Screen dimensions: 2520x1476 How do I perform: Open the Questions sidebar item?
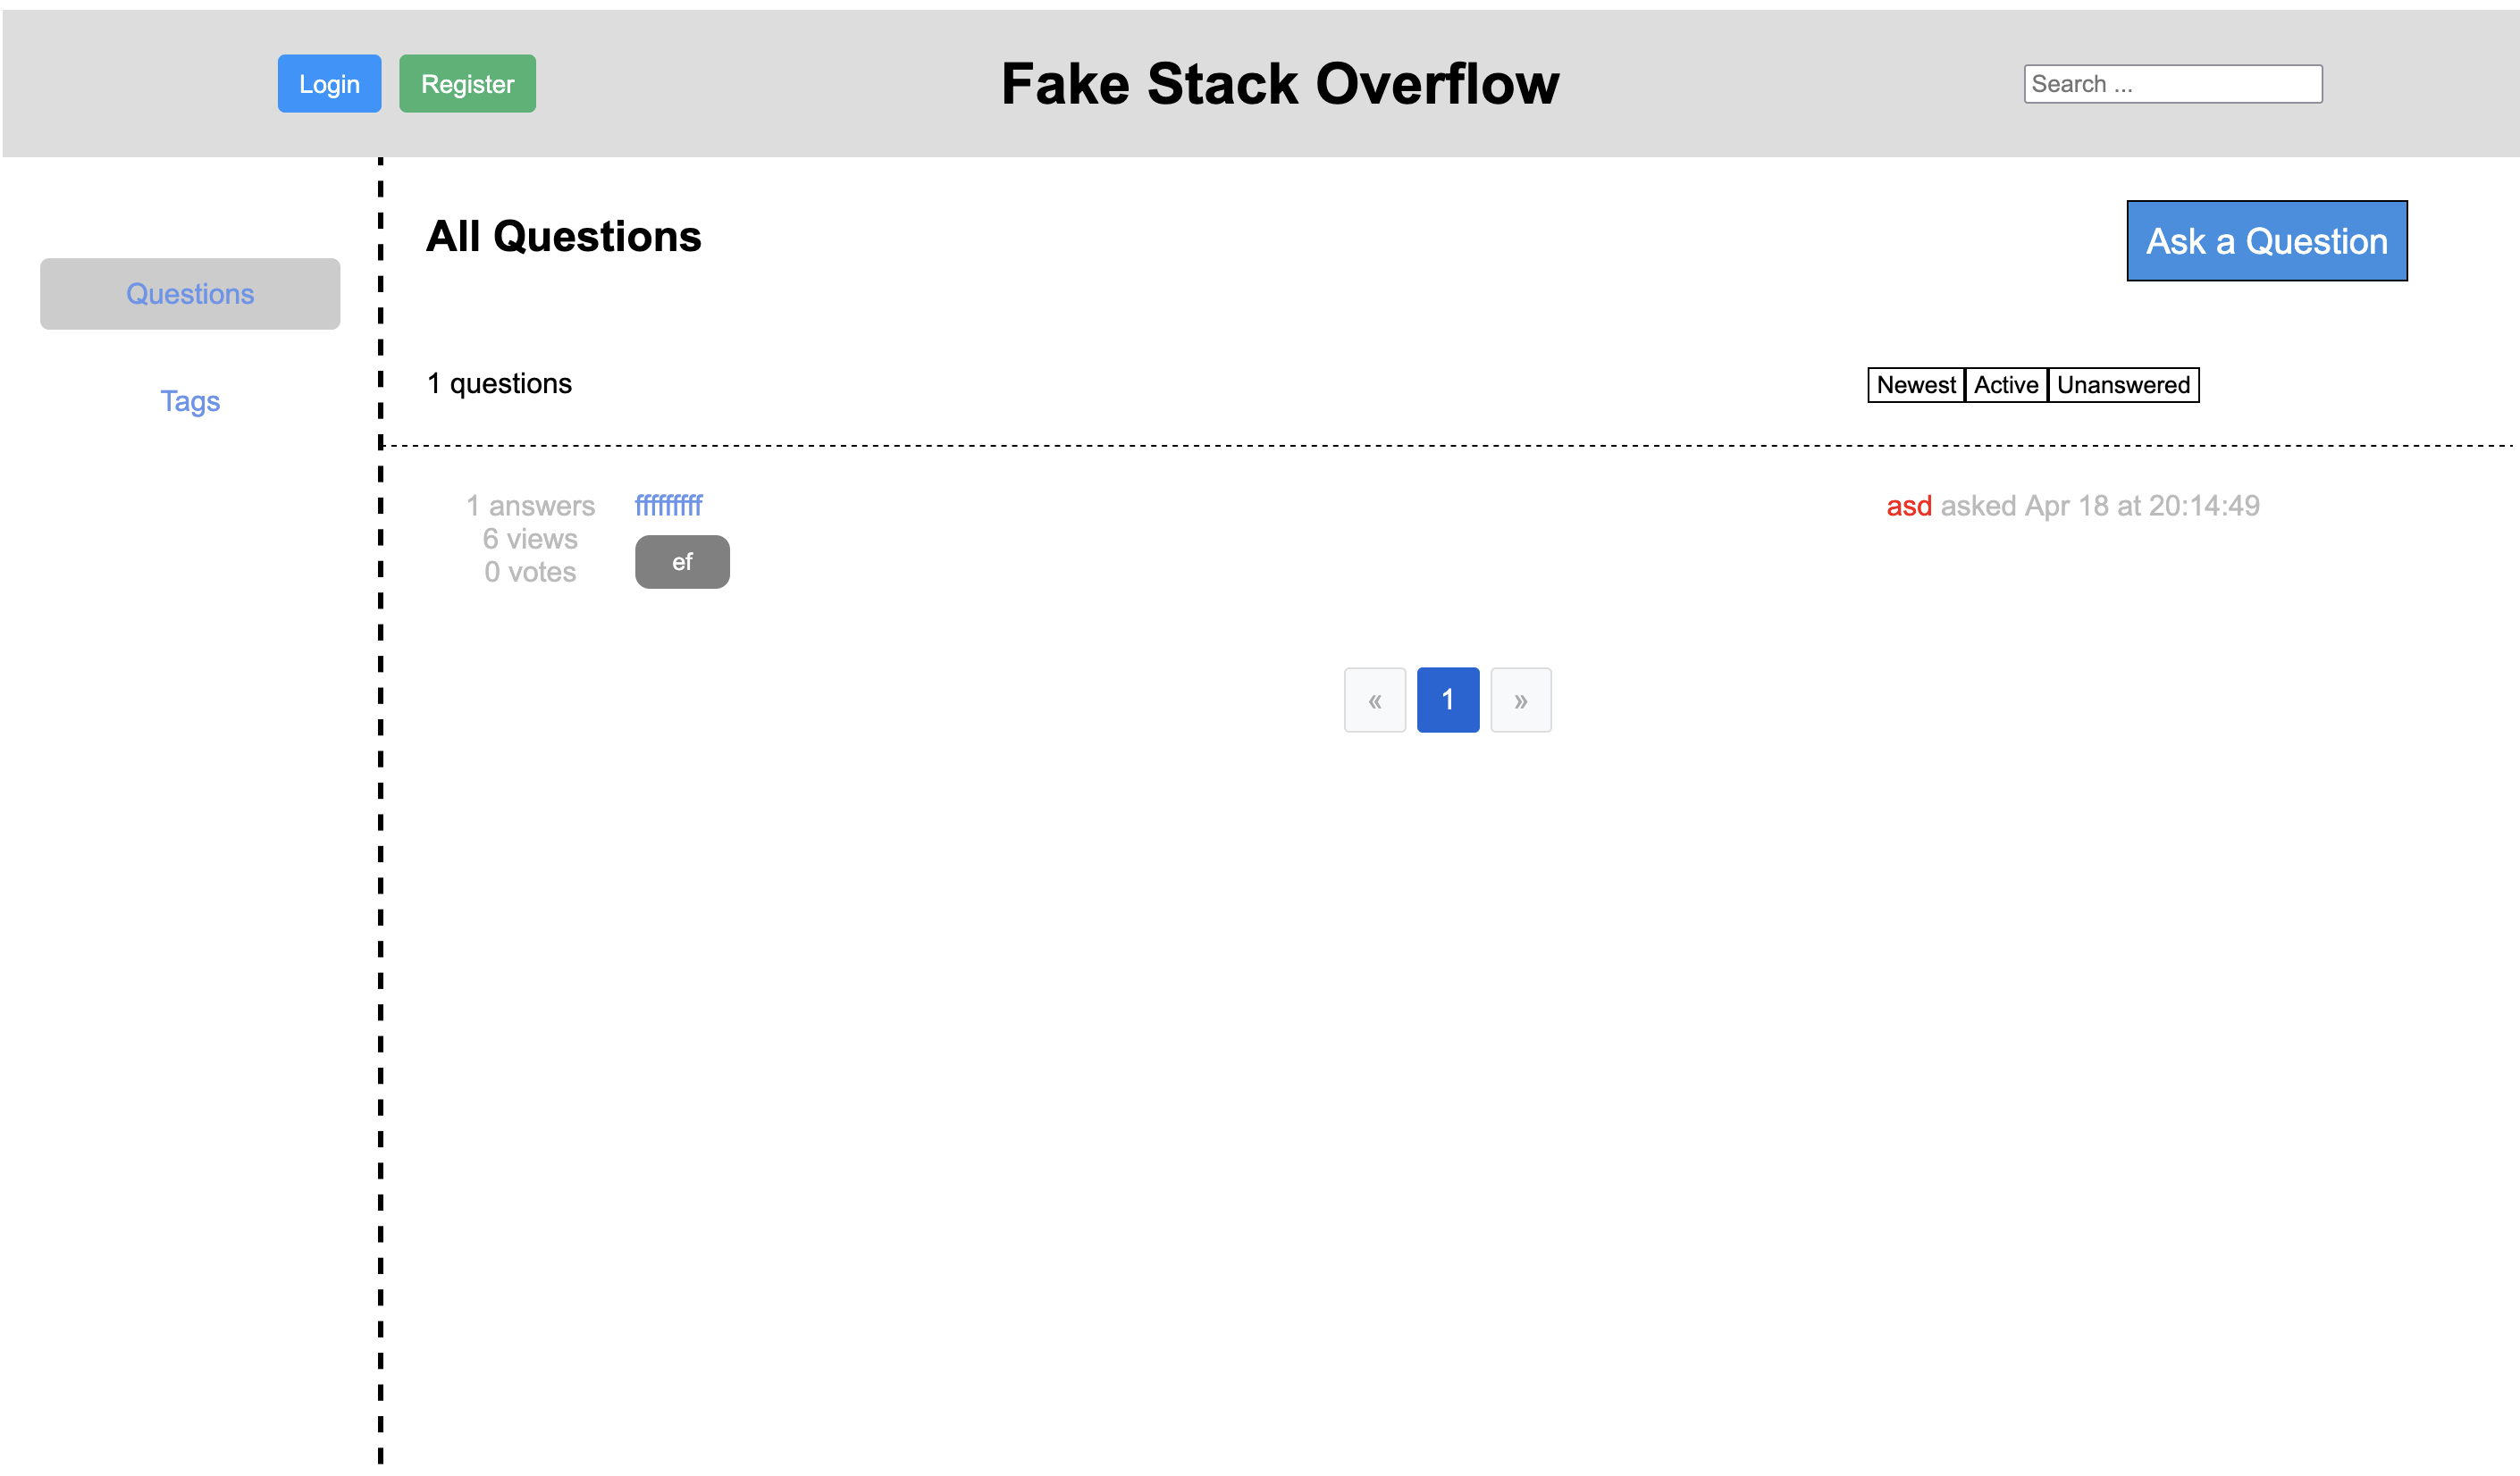[x=190, y=294]
